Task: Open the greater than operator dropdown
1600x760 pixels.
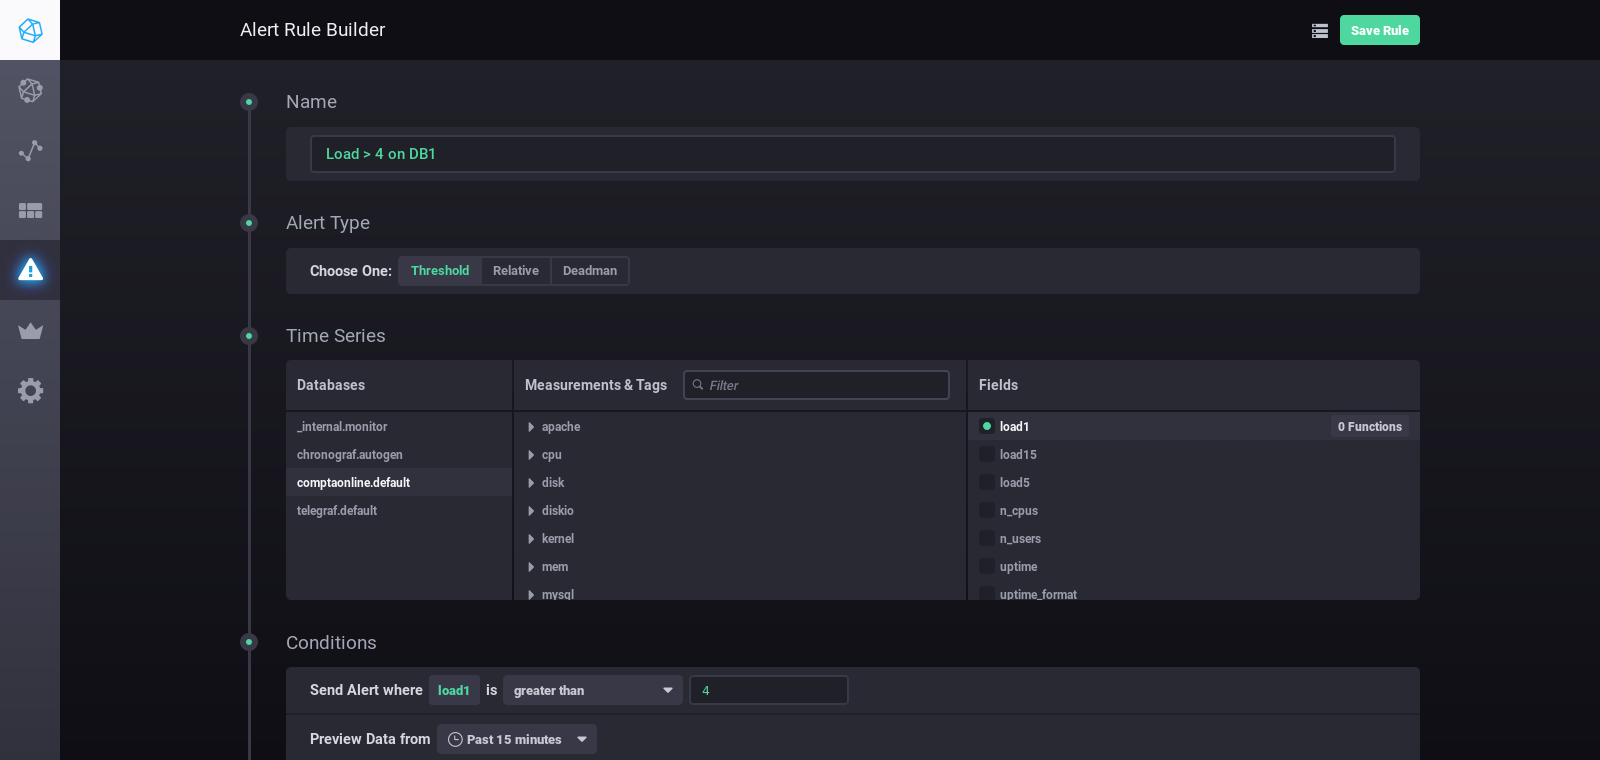Action: click(592, 691)
